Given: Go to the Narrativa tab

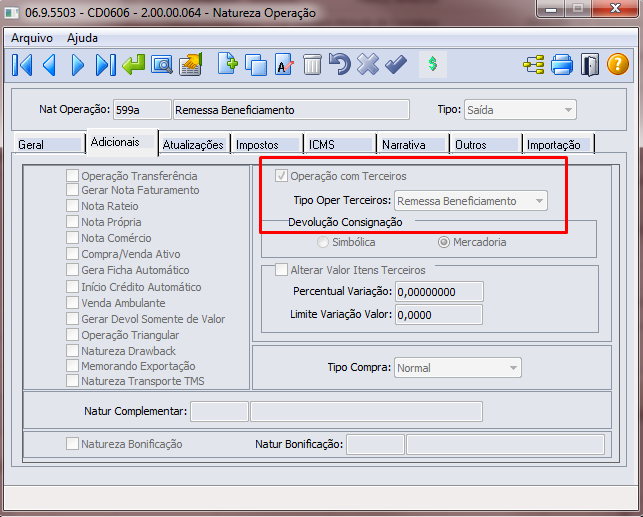Looking at the screenshot, I should tap(413, 144).
